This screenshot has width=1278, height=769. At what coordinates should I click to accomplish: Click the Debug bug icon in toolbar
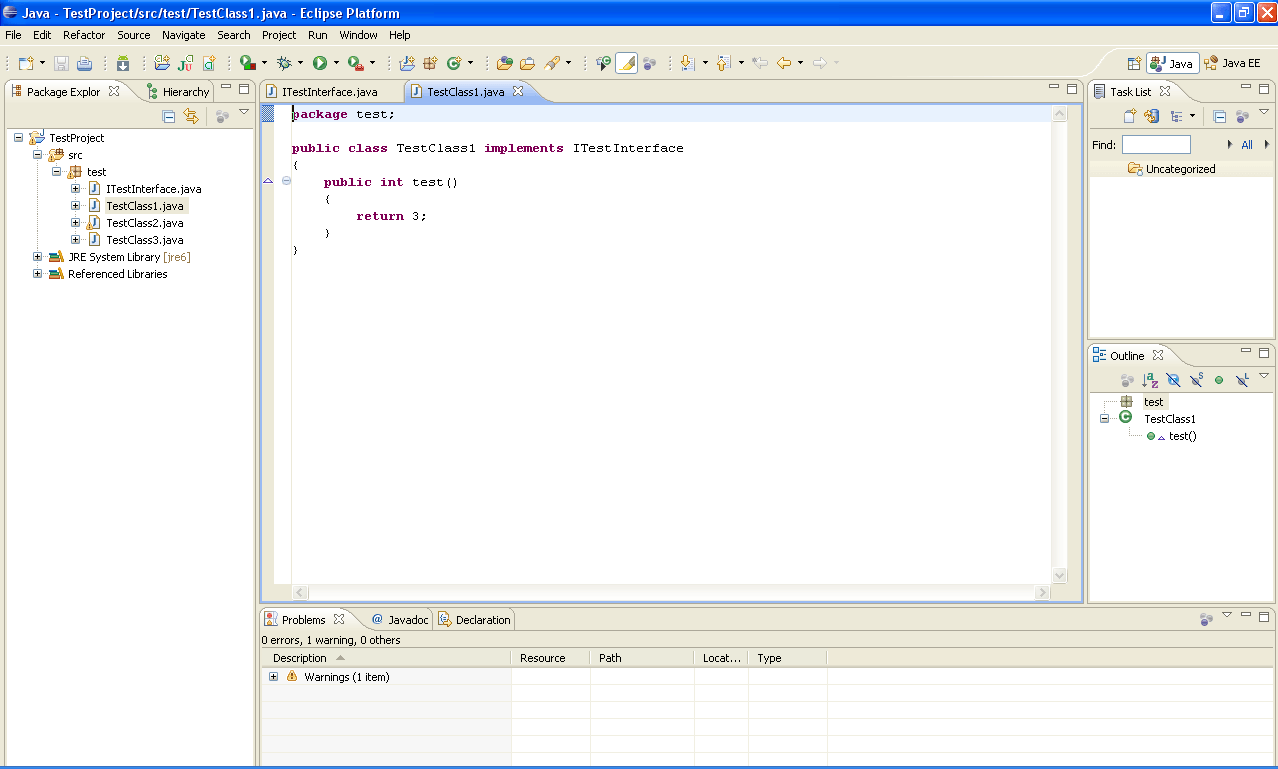click(284, 63)
